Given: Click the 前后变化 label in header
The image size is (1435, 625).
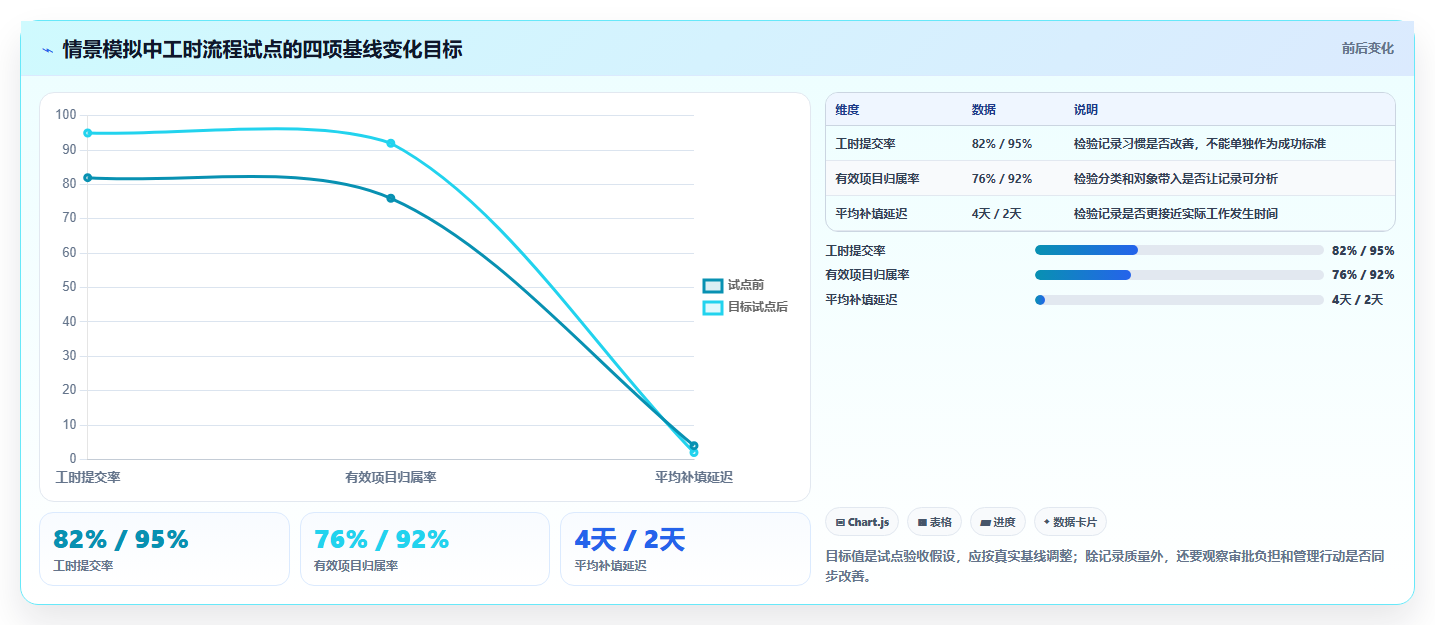Looking at the screenshot, I should pos(1367,48).
